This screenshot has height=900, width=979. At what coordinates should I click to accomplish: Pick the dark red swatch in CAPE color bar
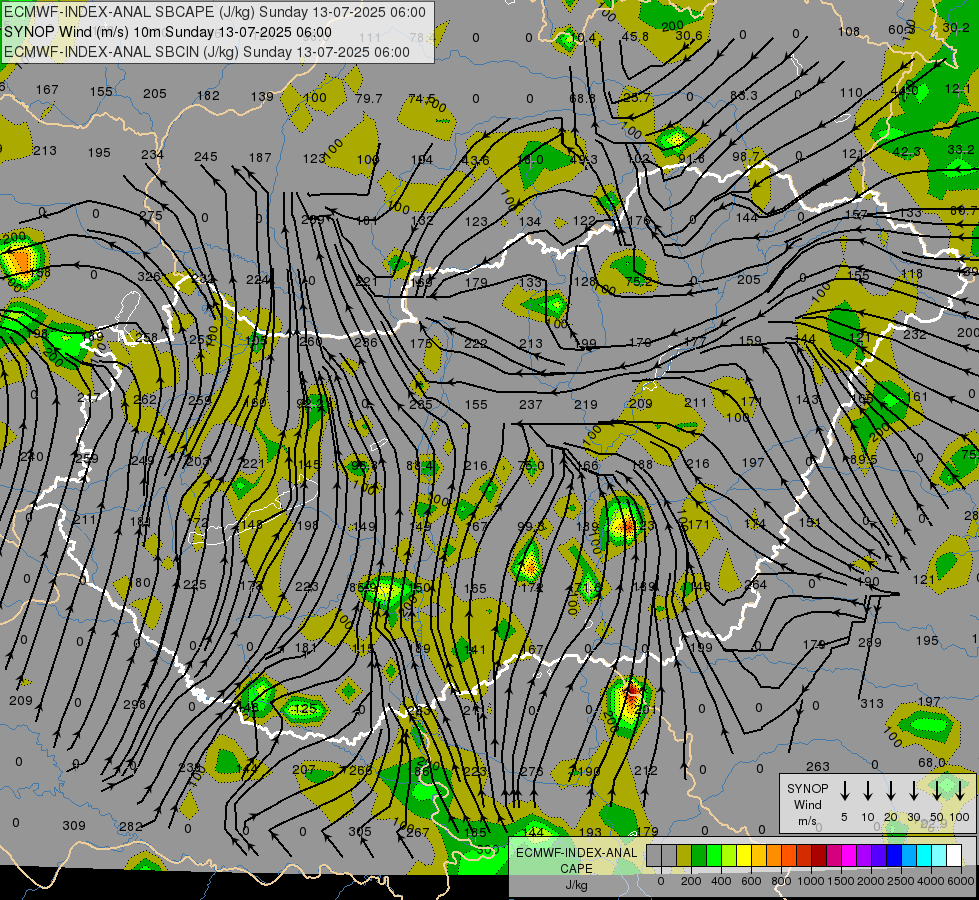coord(819,856)
